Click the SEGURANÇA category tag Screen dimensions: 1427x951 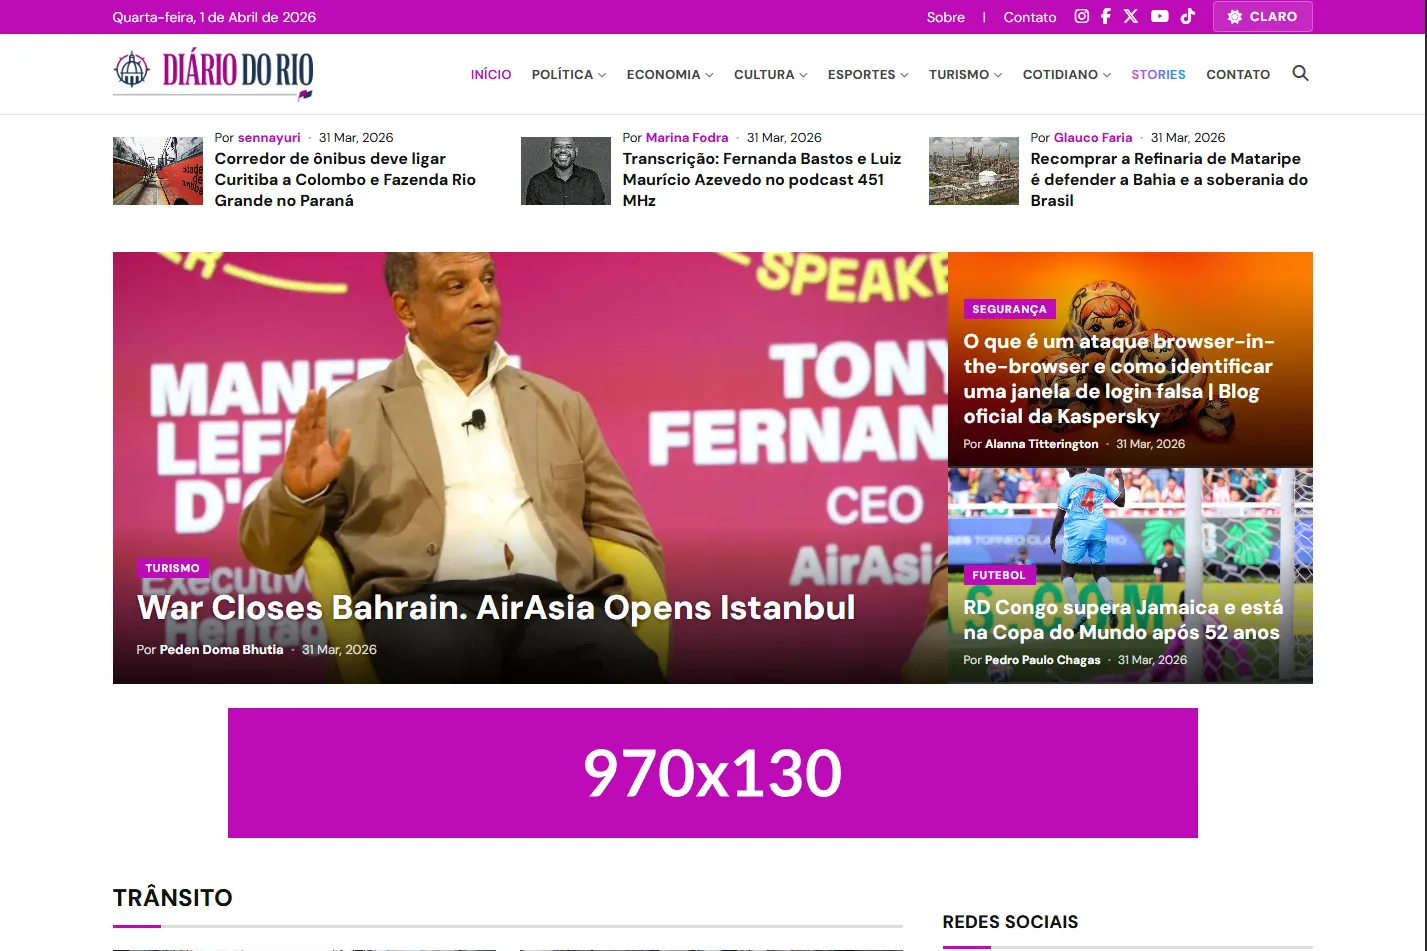(x=1009, y=309)
